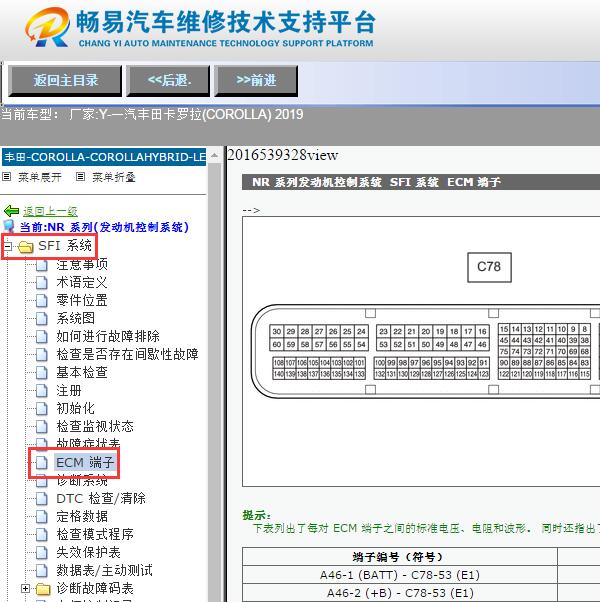
Task: Open 零件位置 page
Action: (x=82, y=300)
